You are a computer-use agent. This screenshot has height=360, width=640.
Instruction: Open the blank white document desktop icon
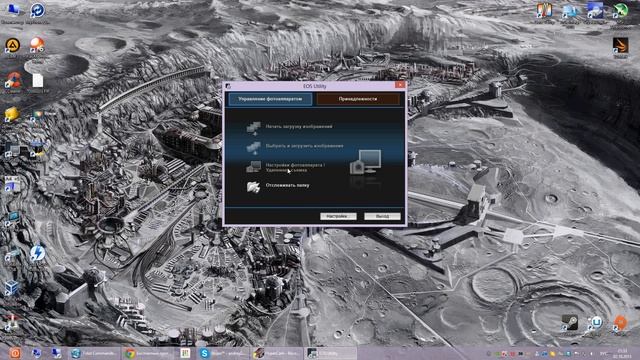[38, 81]
